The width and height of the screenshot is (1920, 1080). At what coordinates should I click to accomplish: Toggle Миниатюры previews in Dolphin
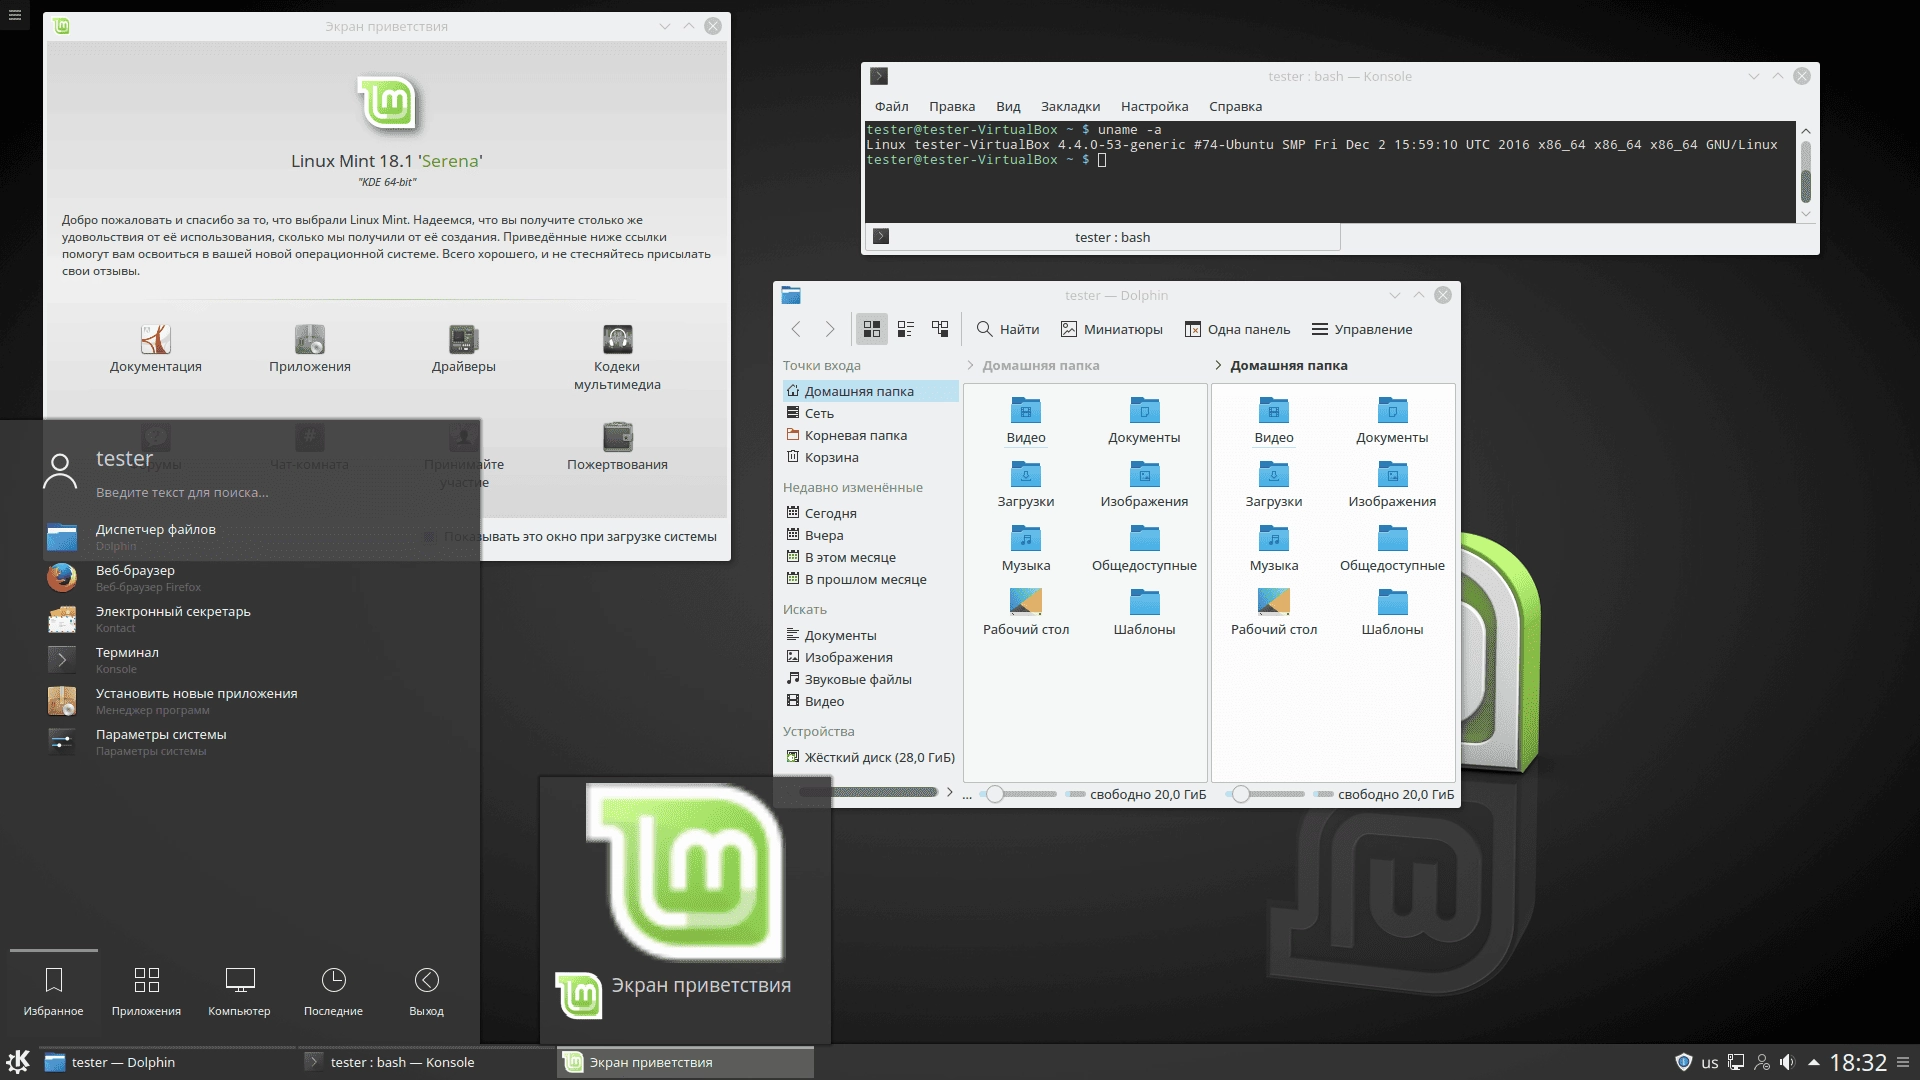(1111, 329)
